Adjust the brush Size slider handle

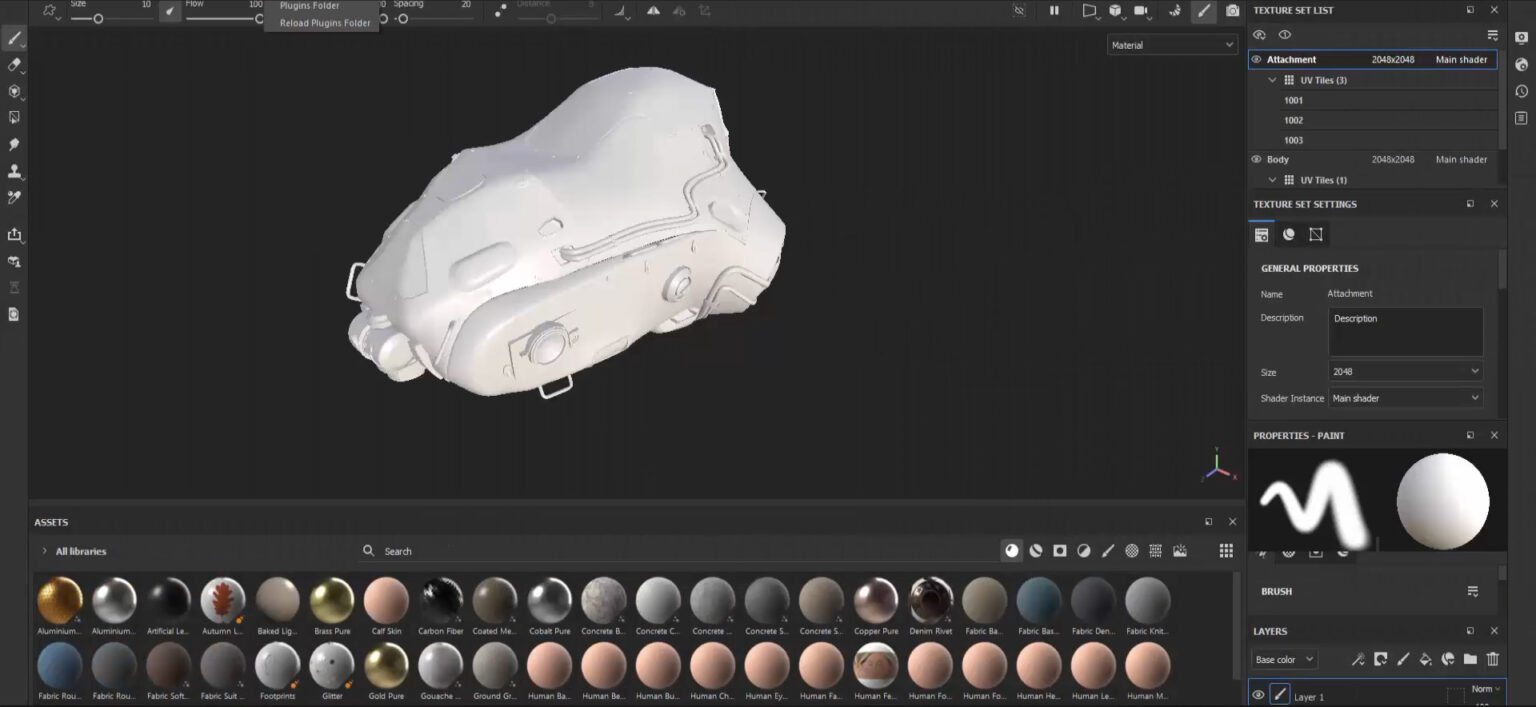[98, 19]
